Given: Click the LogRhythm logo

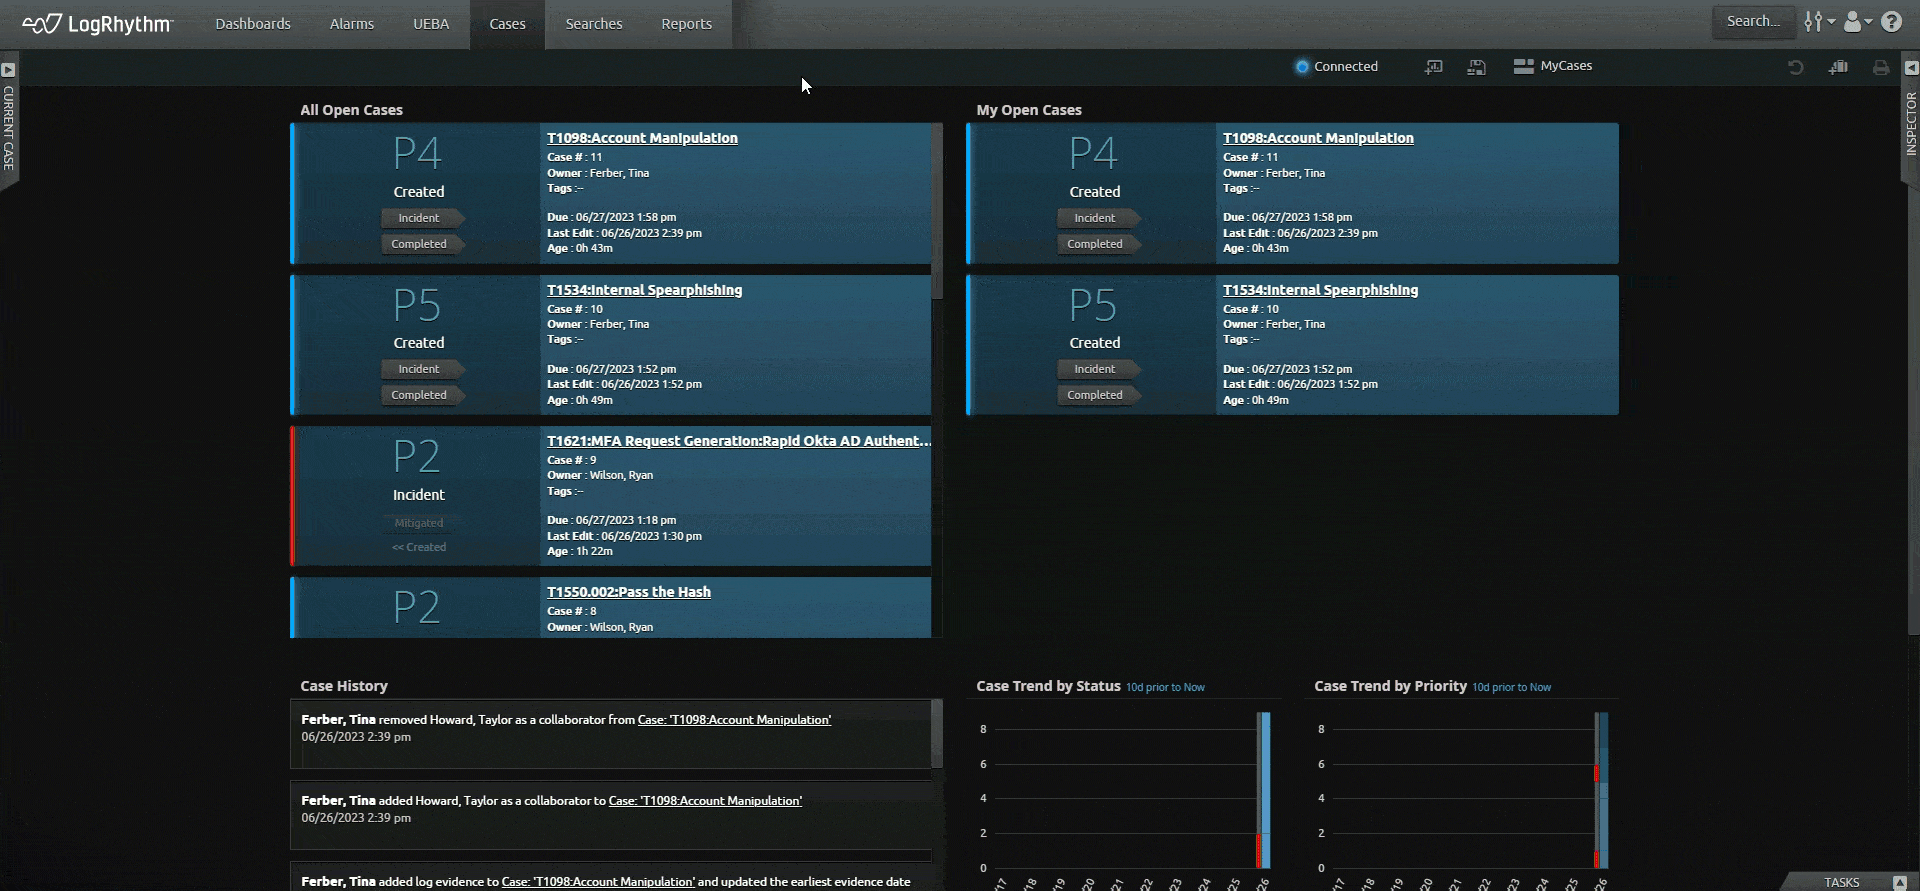Looking at the screenshot, I should pyautogui.click(x=97, y=24).
